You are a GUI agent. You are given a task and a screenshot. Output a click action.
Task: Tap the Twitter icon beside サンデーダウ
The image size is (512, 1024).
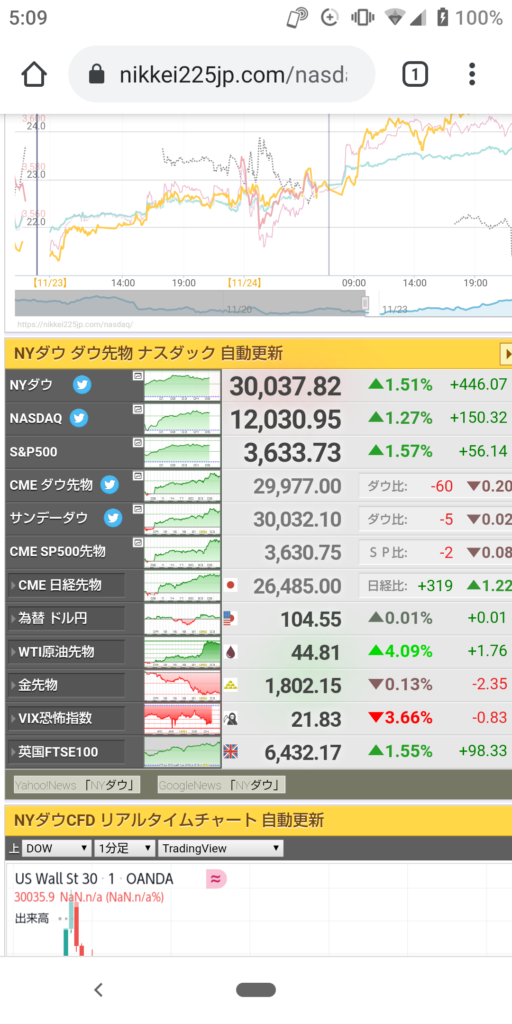114,519
